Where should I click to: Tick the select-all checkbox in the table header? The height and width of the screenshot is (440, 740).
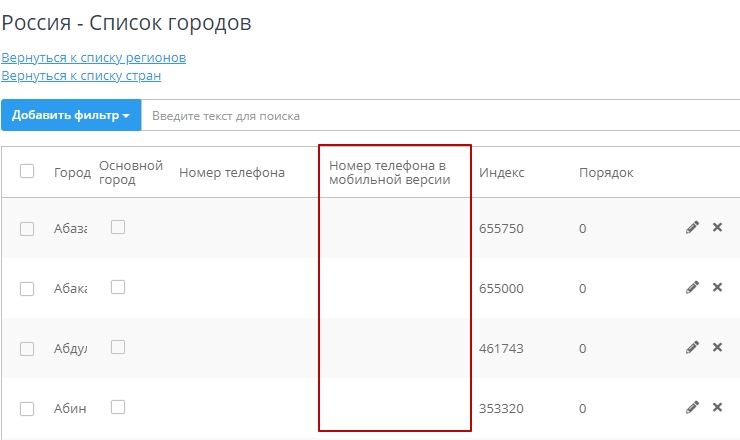pyautogui.click(x=27, y=171)
